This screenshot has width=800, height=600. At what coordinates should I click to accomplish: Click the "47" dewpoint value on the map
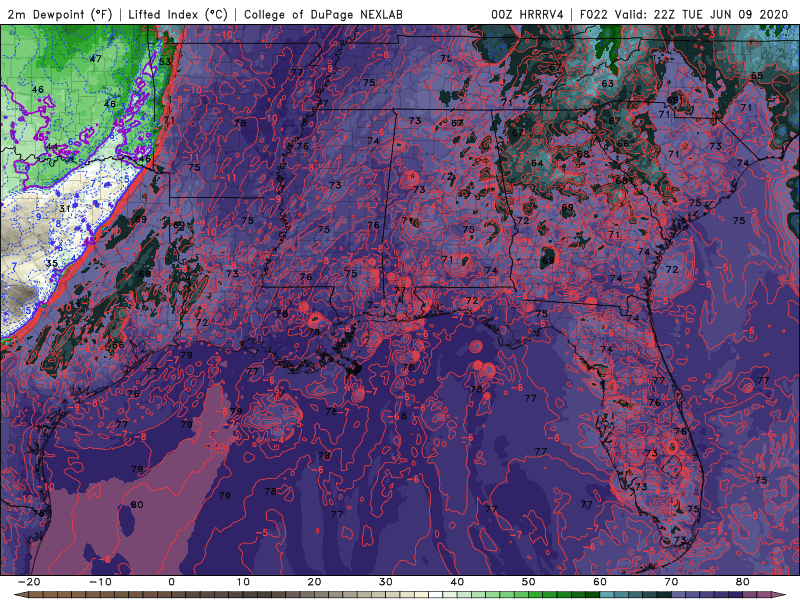pos(95,59)
